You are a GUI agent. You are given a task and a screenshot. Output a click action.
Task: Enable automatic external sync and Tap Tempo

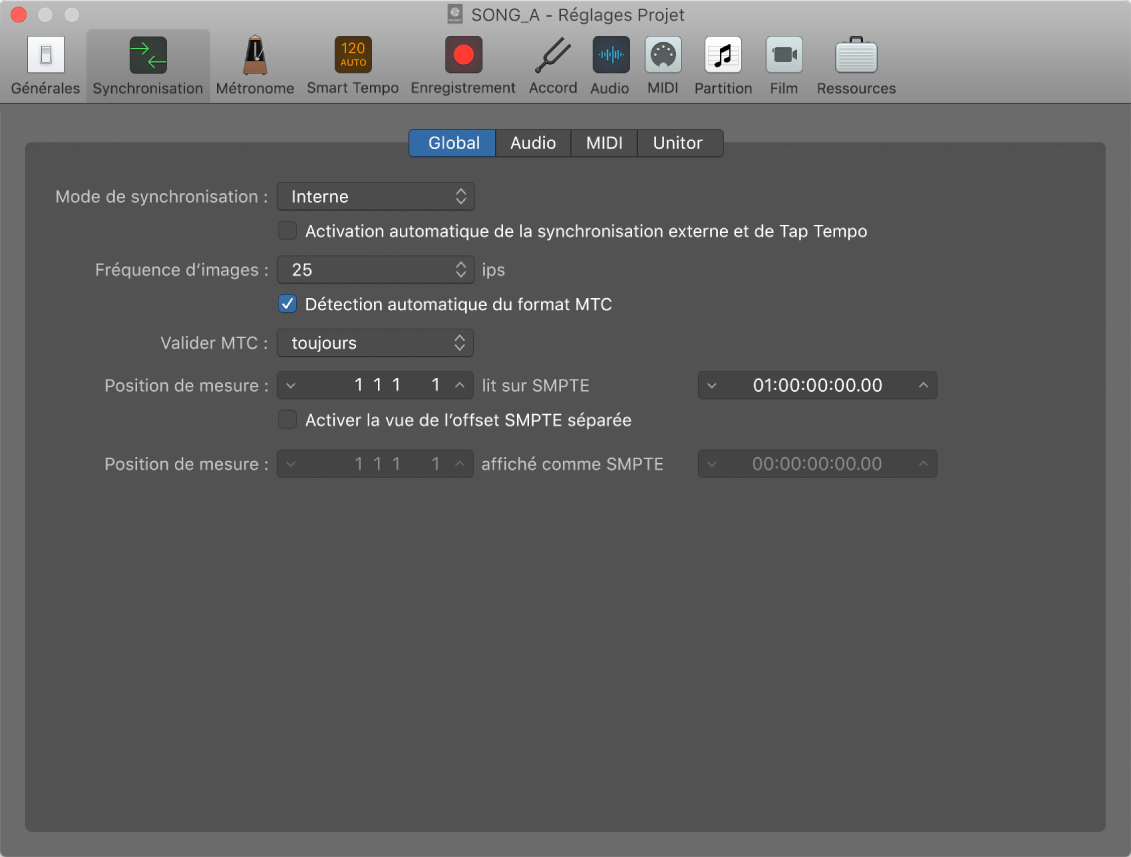coord(288,231)
